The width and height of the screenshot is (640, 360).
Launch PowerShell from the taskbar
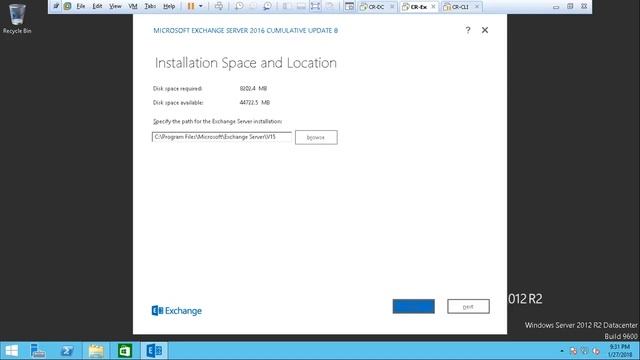[67, 351]
